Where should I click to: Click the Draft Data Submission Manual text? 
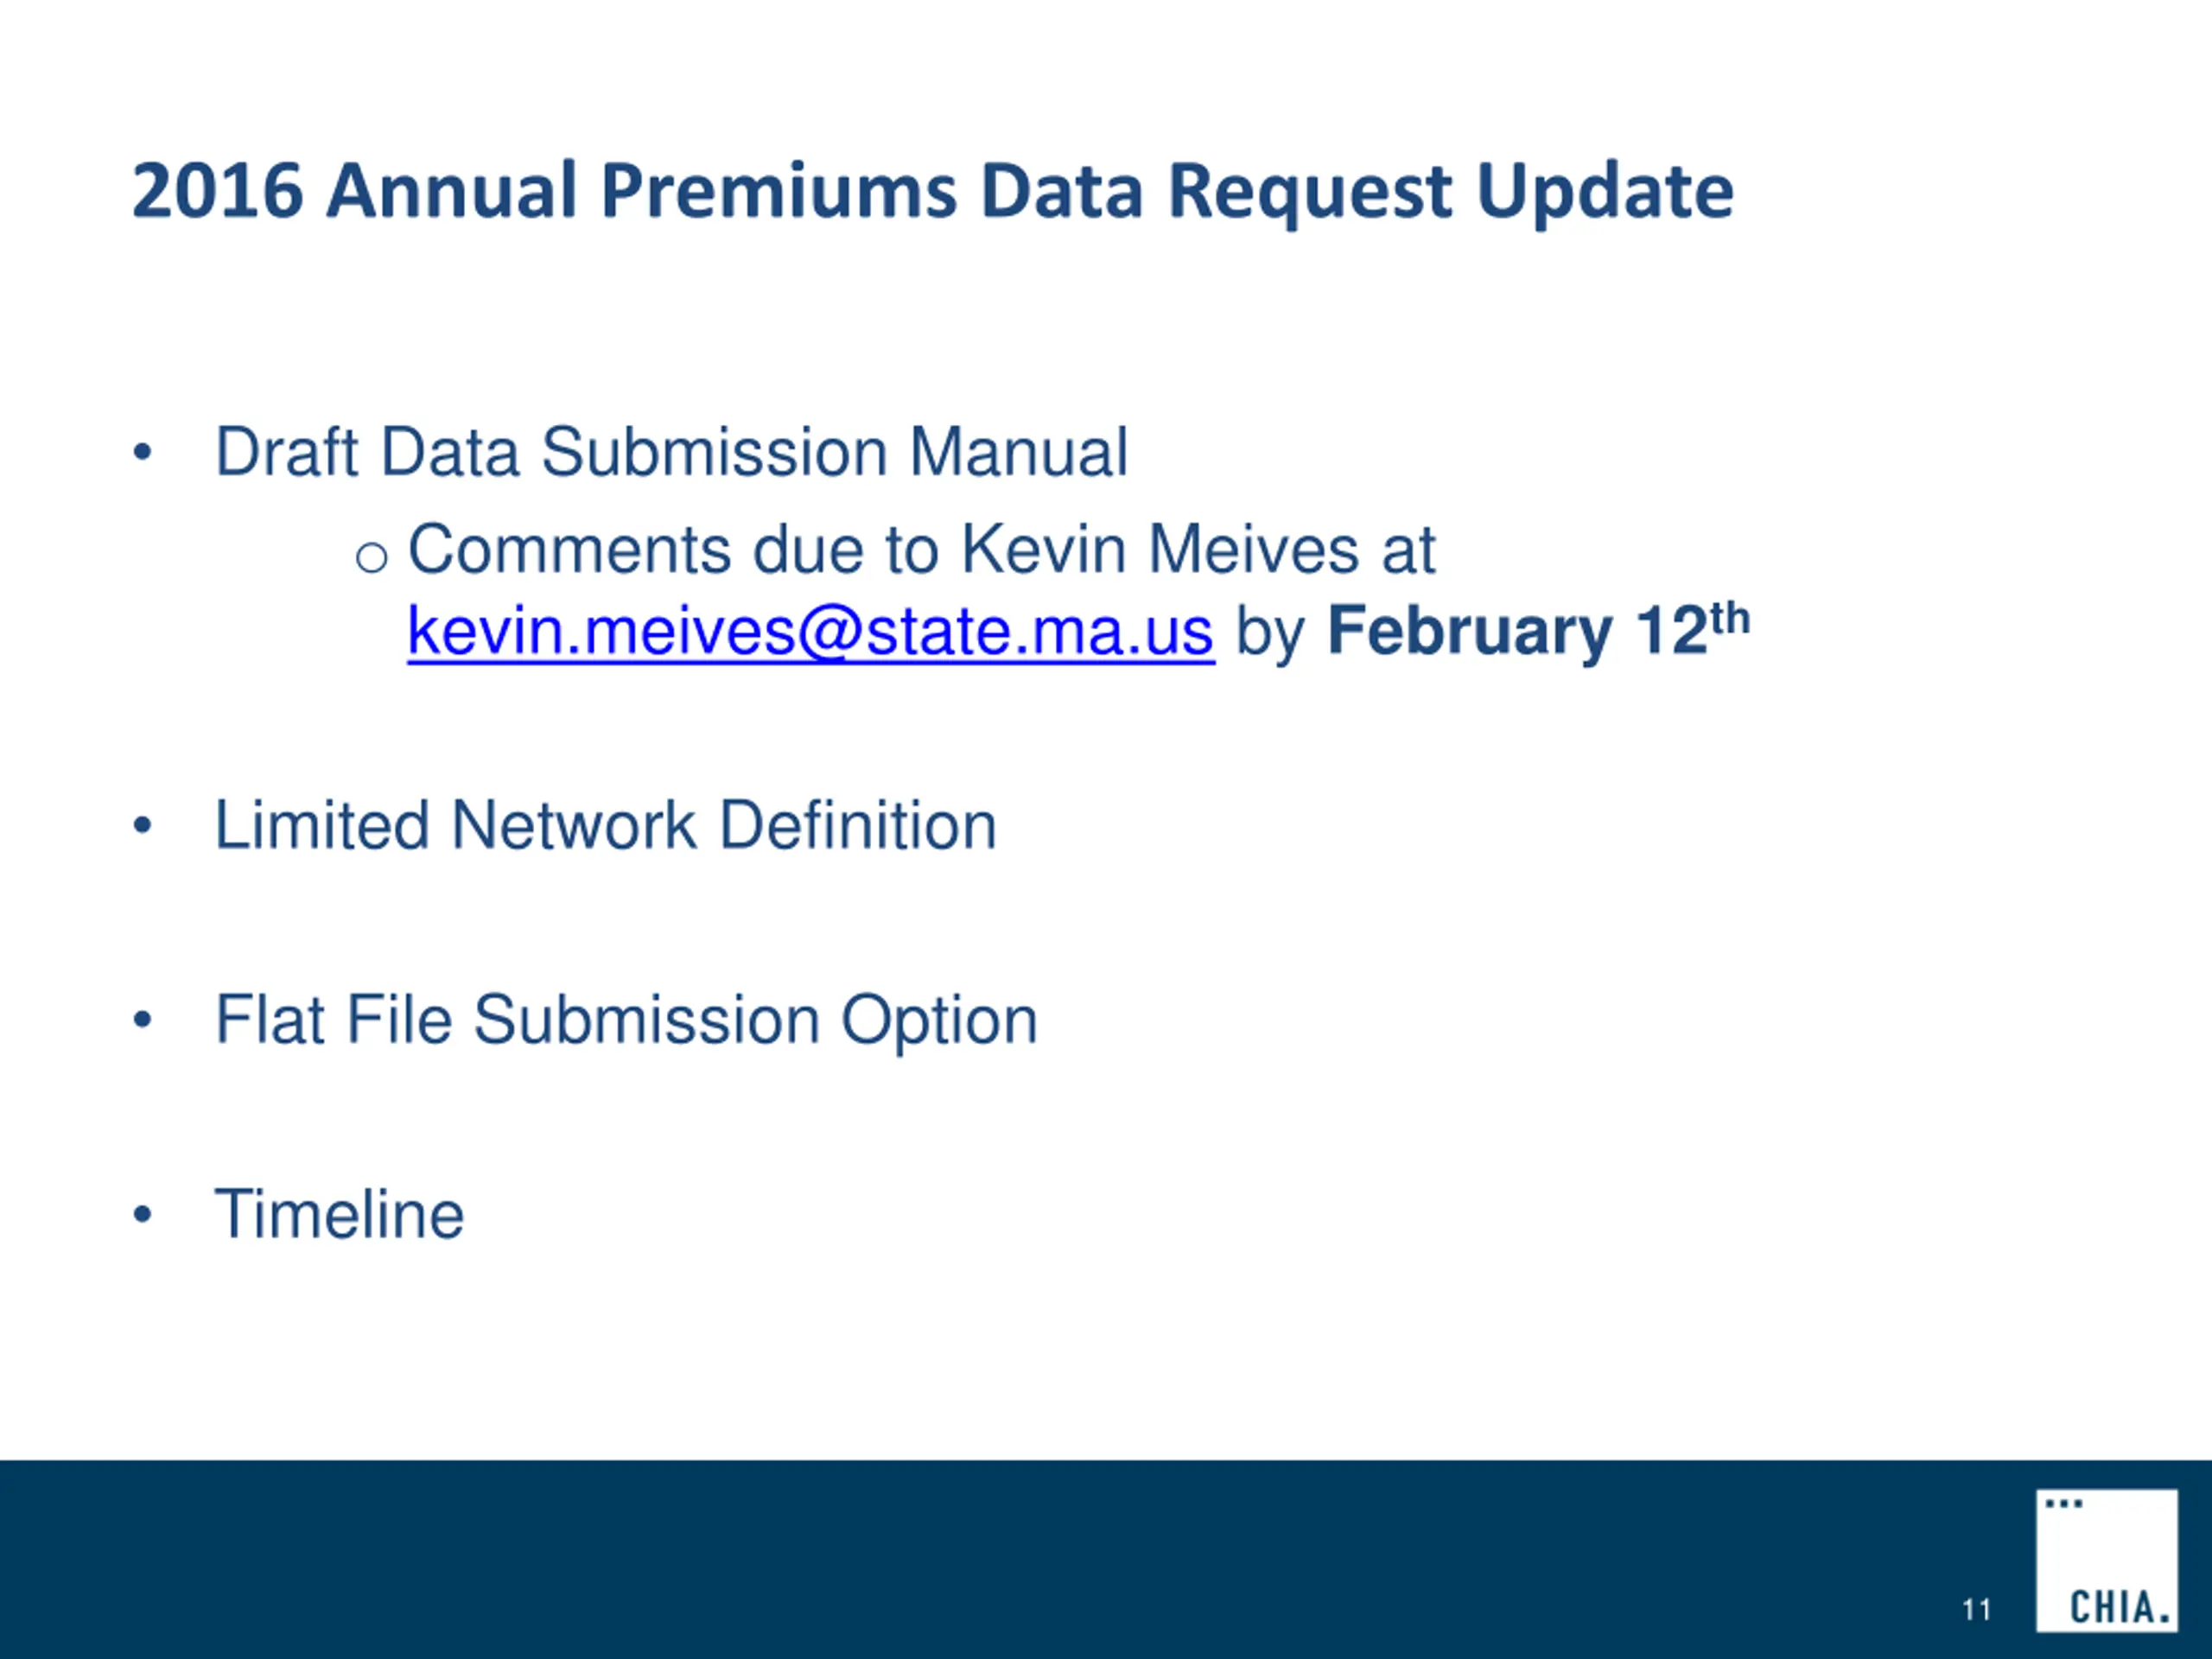tap(671, 452)
